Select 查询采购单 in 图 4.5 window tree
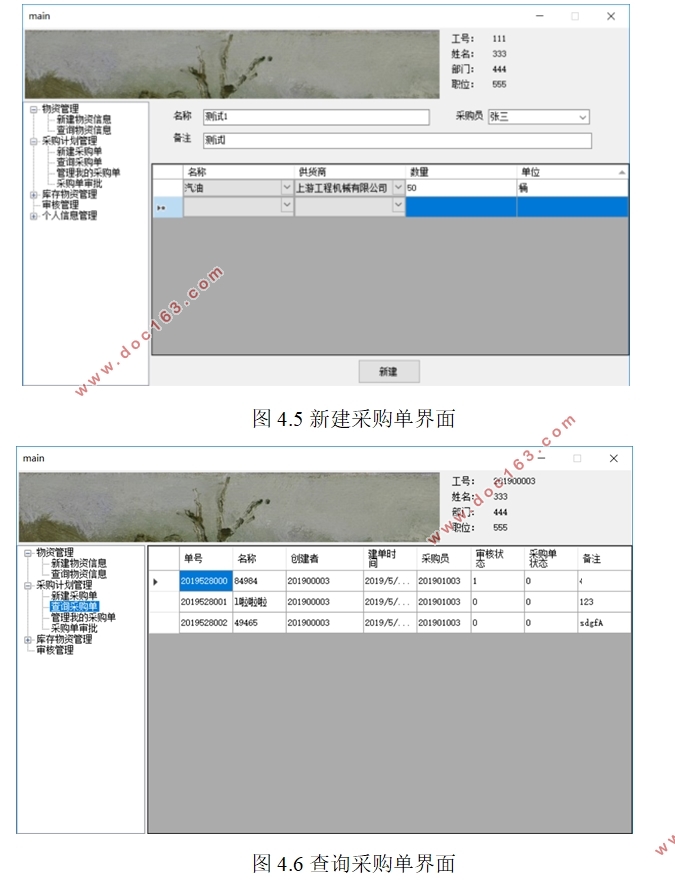This screenshot has height=883, width=675. click(x=79, y=163)
